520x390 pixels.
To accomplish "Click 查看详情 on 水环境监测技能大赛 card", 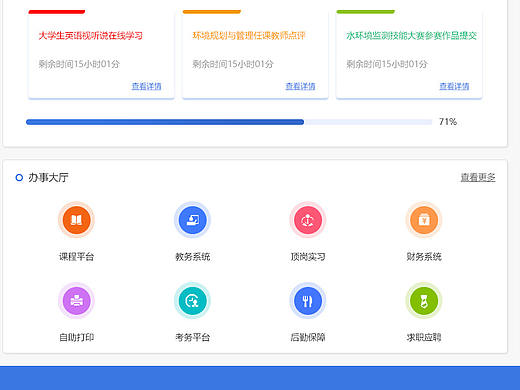I will click(454, 86).
